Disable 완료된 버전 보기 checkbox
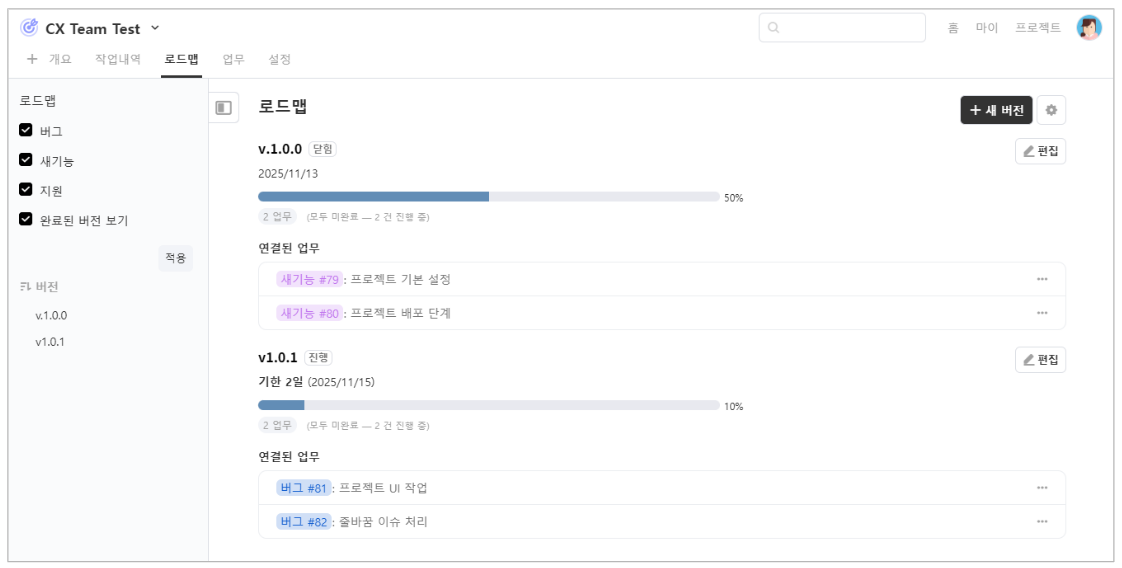This screenshot has width=1122, height=568. click(26, 219)
